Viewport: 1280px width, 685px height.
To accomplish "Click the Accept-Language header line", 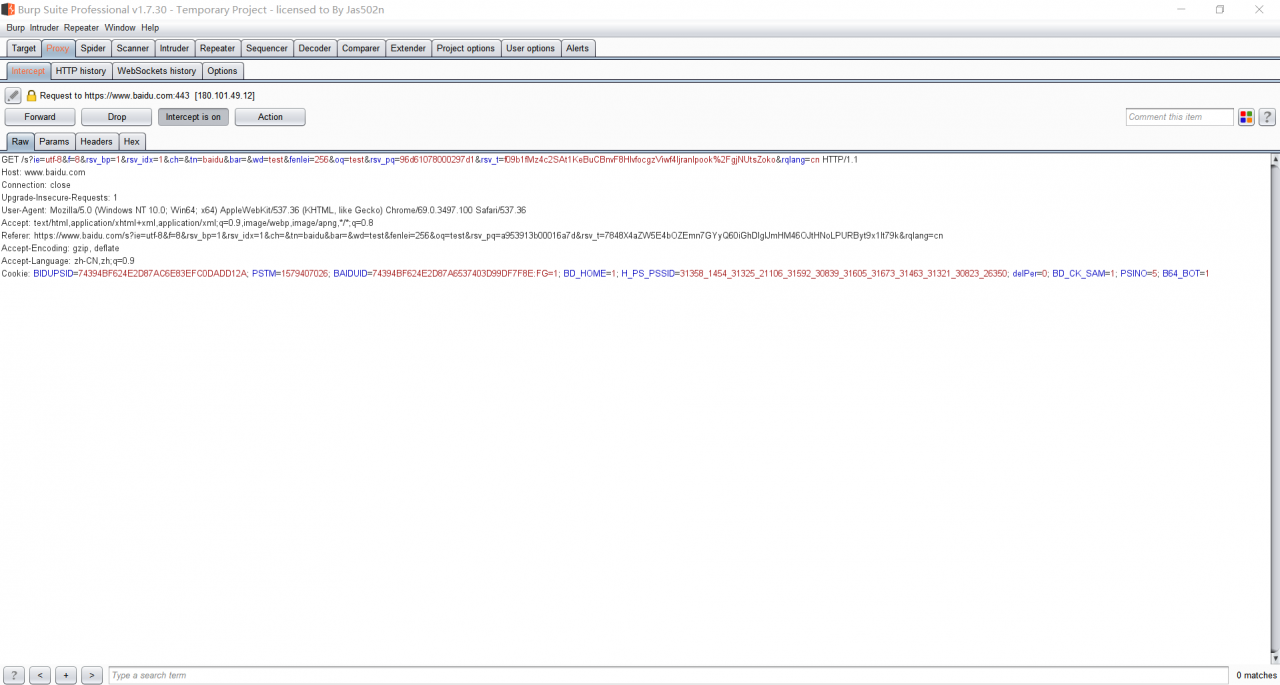I will (68, 261).
